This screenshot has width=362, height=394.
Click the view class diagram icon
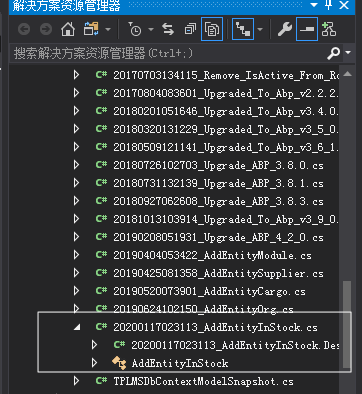click(x=329, y=30)
